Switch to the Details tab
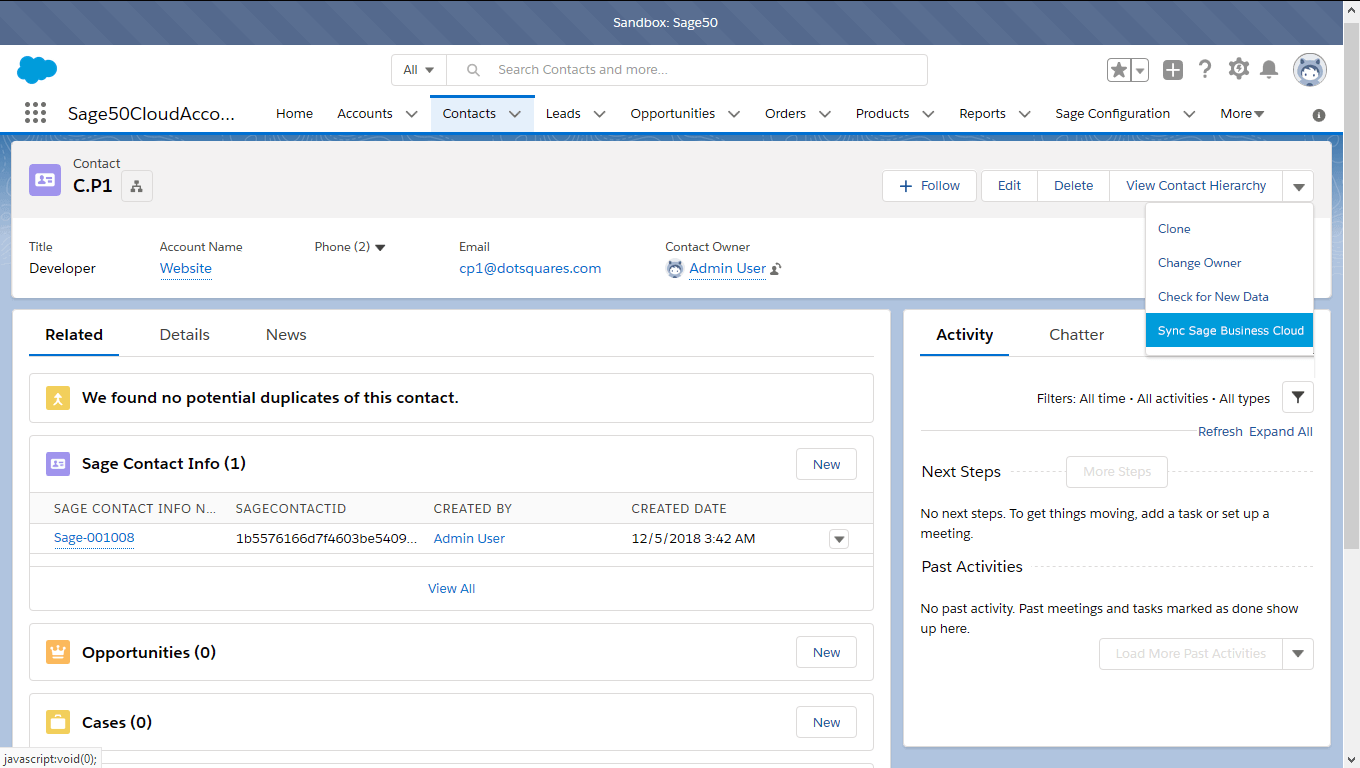Viewport: 1360px width, 768px height. (184, 335)
